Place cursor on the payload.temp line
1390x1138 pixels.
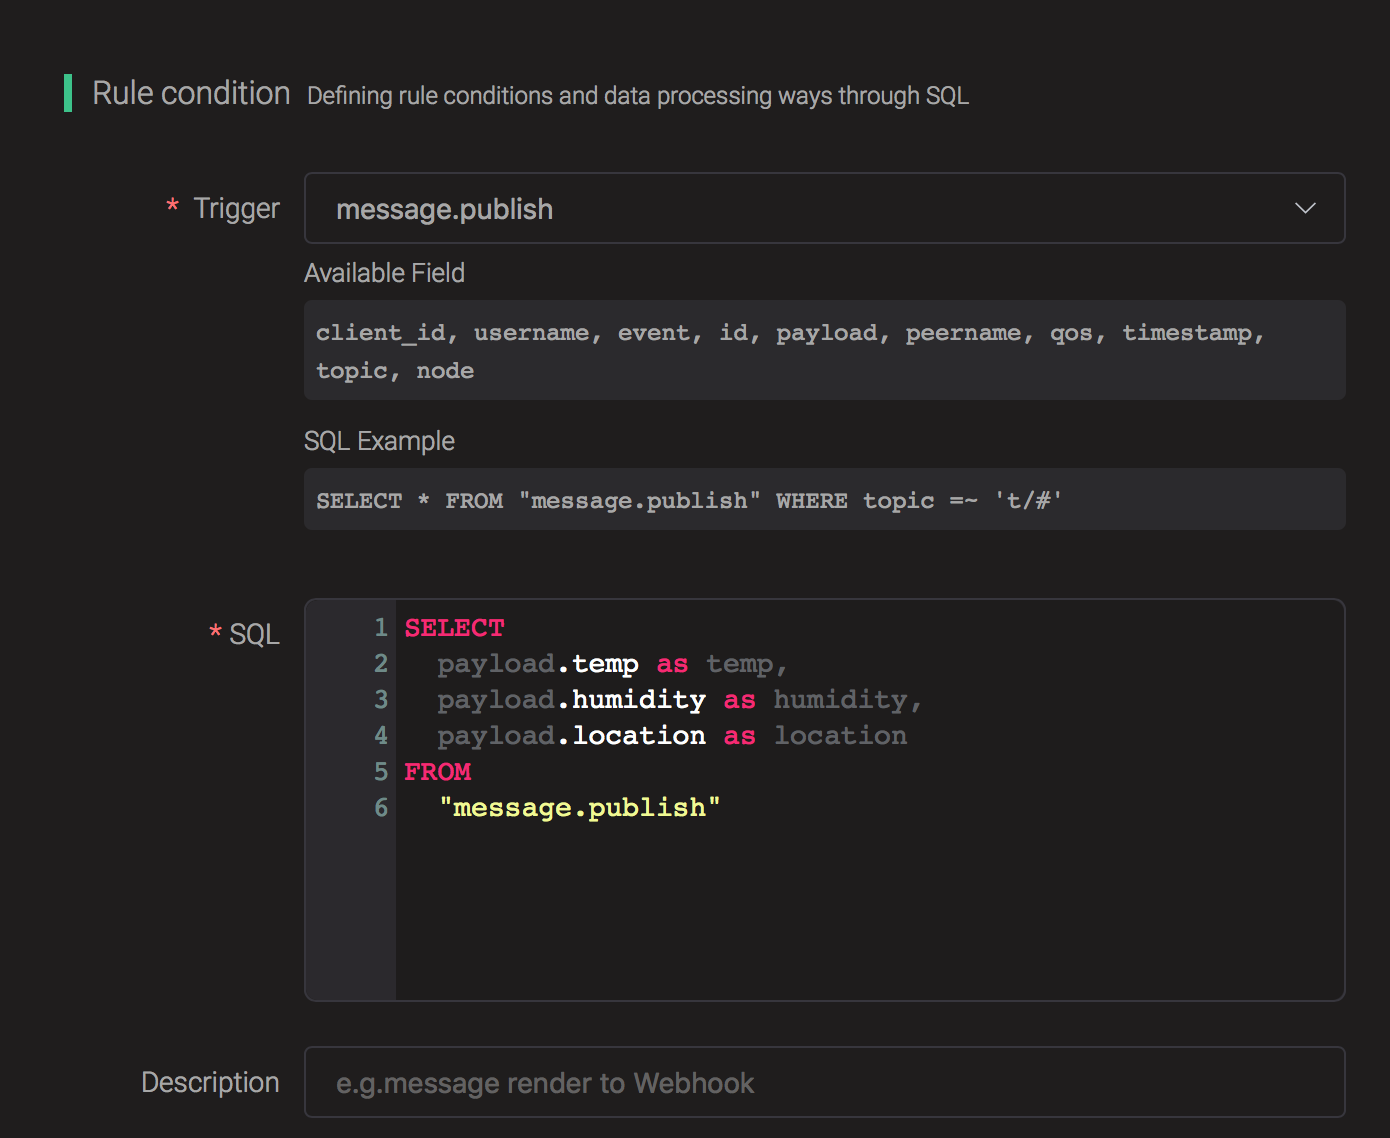[x=612, y=664]
